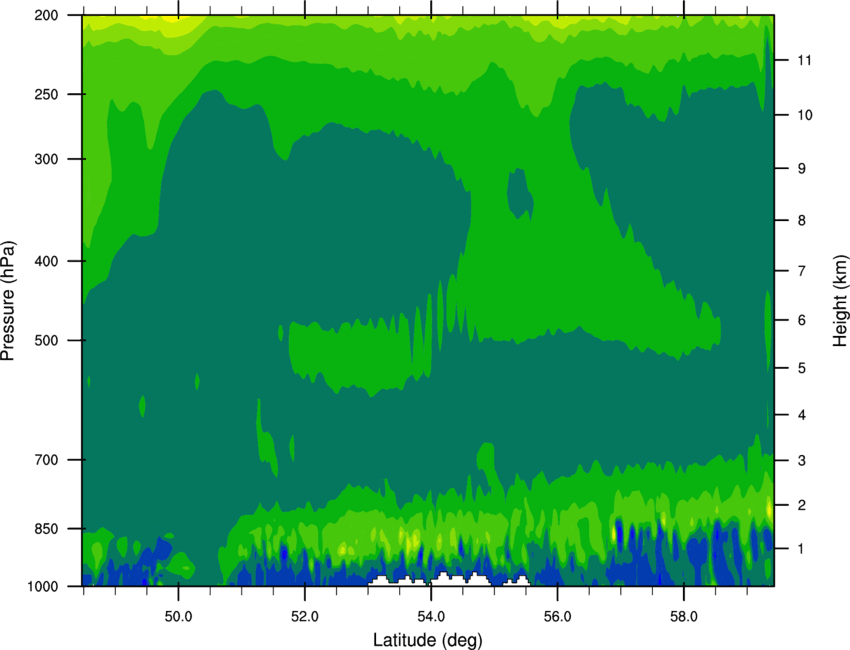Click the 'Latitude (deg)' axis title

tap(427, 640)
